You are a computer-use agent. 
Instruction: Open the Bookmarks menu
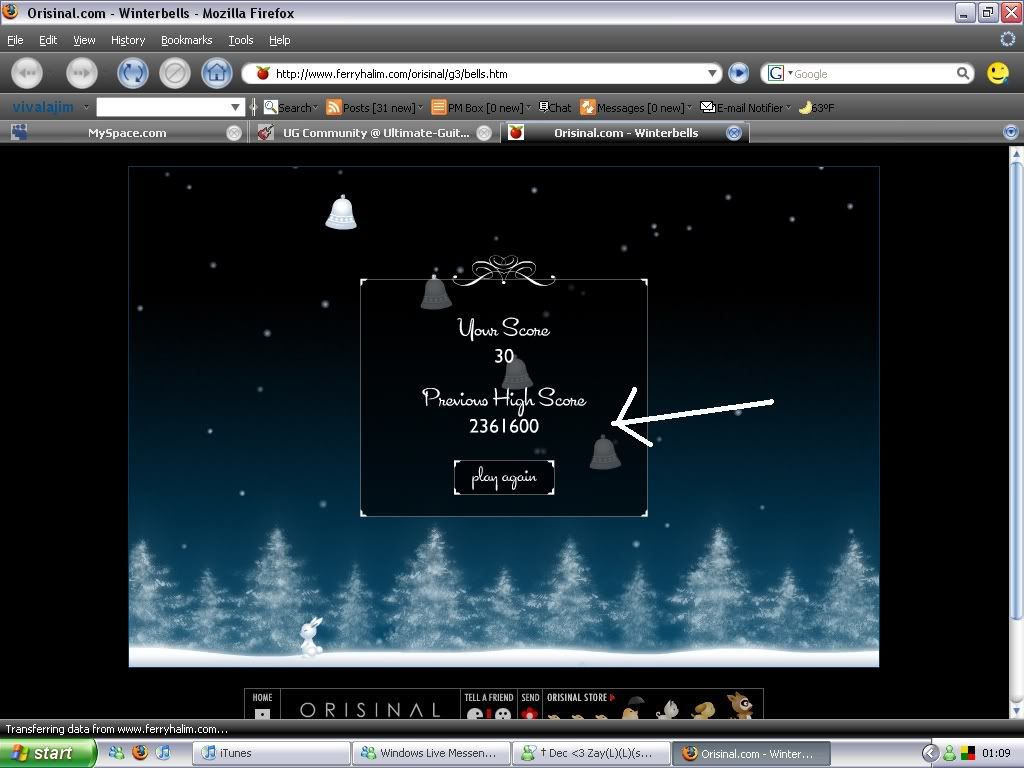187,40
